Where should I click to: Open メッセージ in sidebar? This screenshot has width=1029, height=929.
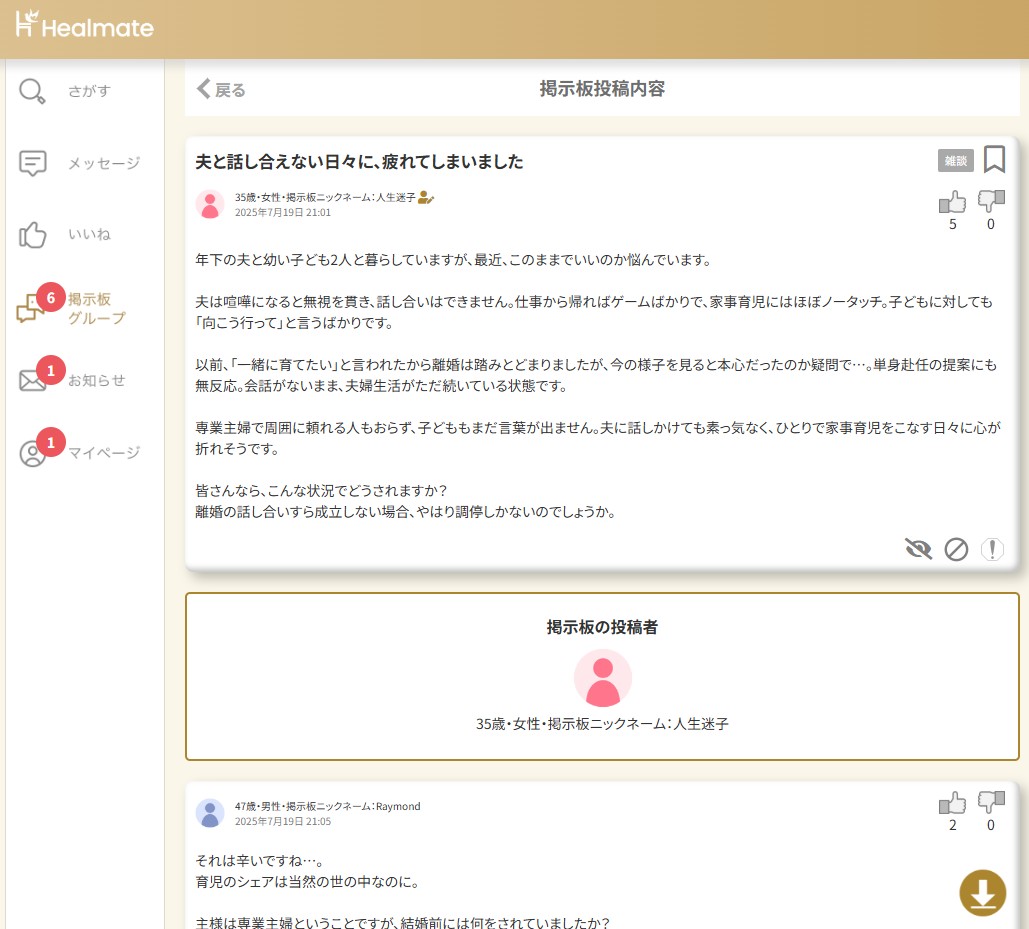click(x=33, y=163)
